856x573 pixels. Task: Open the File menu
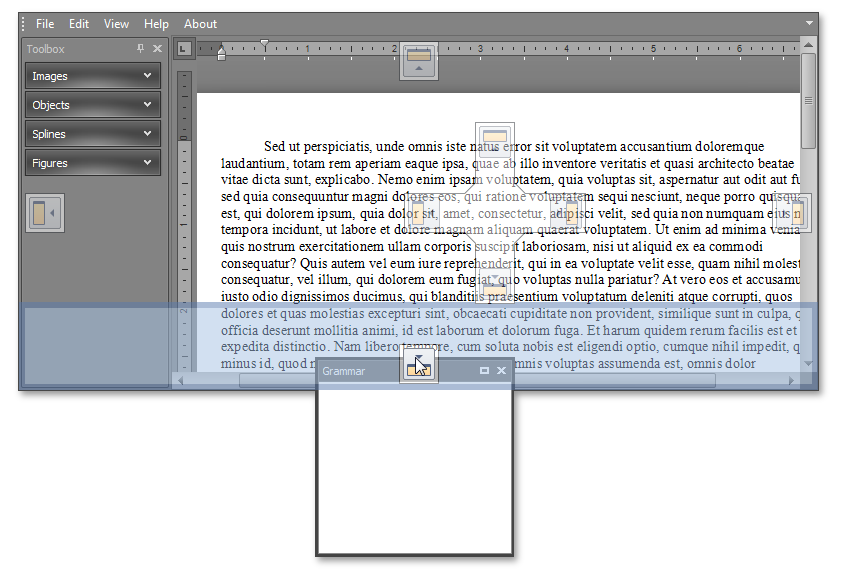click(45, 24)
